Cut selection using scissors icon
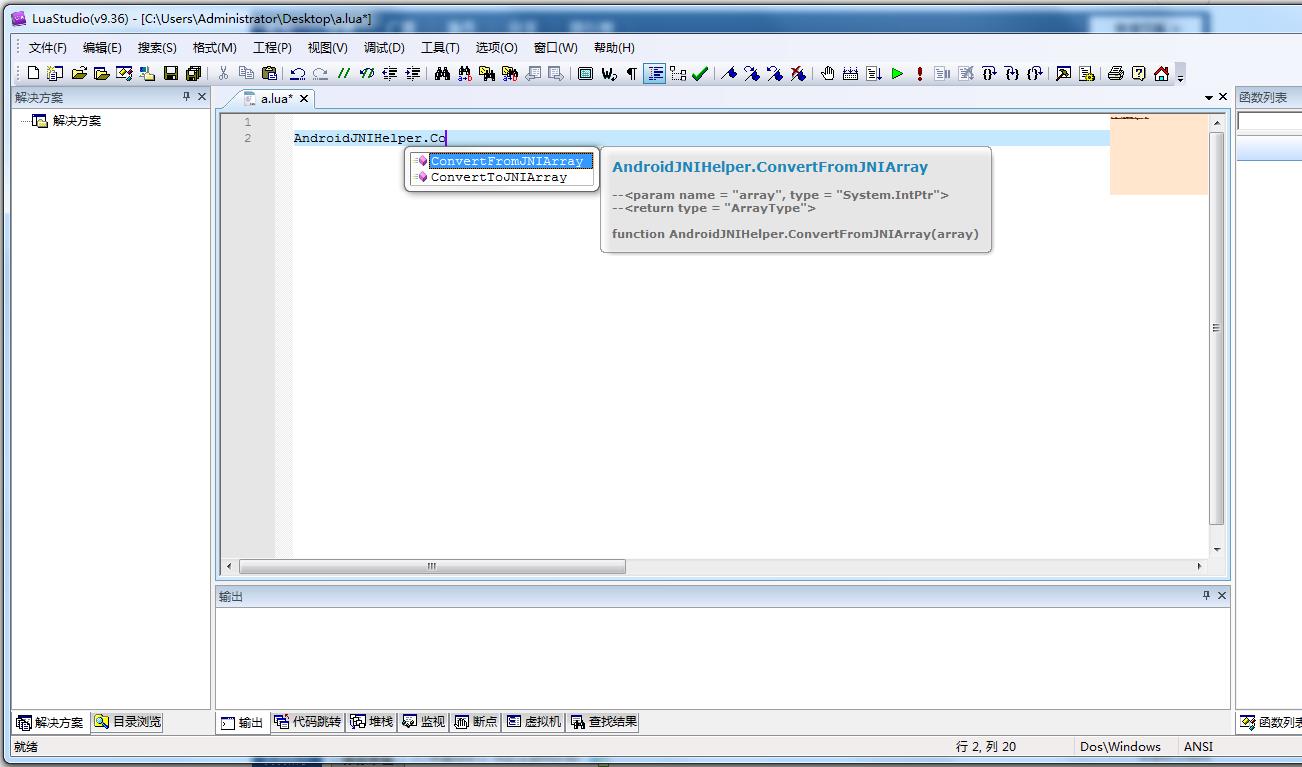1302x767 pixels. click(223, 73)
